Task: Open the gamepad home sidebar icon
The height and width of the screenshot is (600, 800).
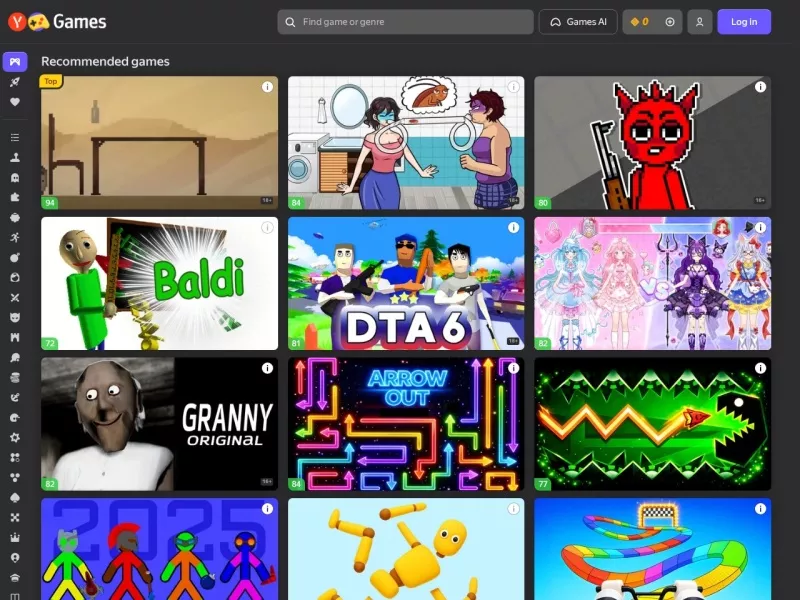Action: click(15, 62)
